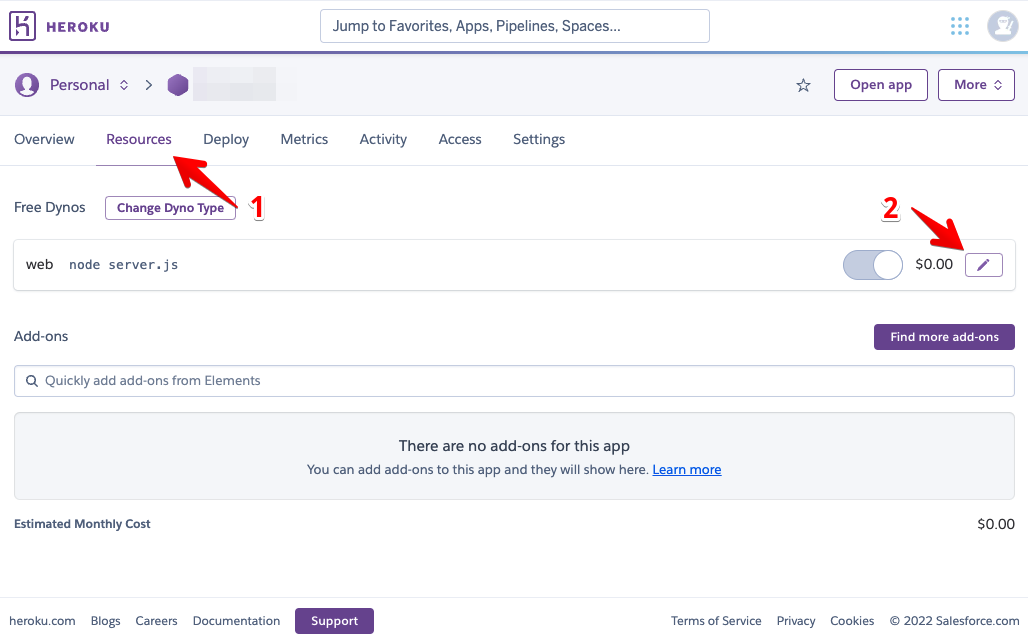Open the Settings tab

click(539, 139)
